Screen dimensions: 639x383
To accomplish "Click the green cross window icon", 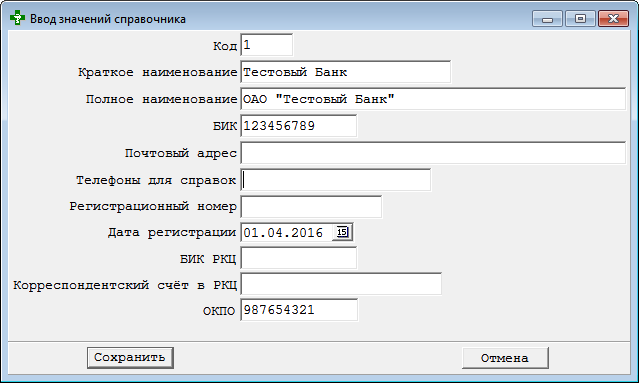I will tap(17, 18).
